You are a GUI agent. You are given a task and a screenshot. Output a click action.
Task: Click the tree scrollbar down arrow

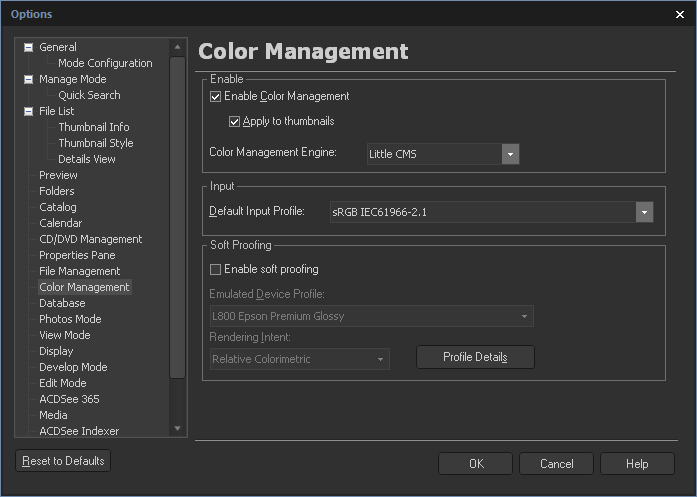(x=178, y=429)
